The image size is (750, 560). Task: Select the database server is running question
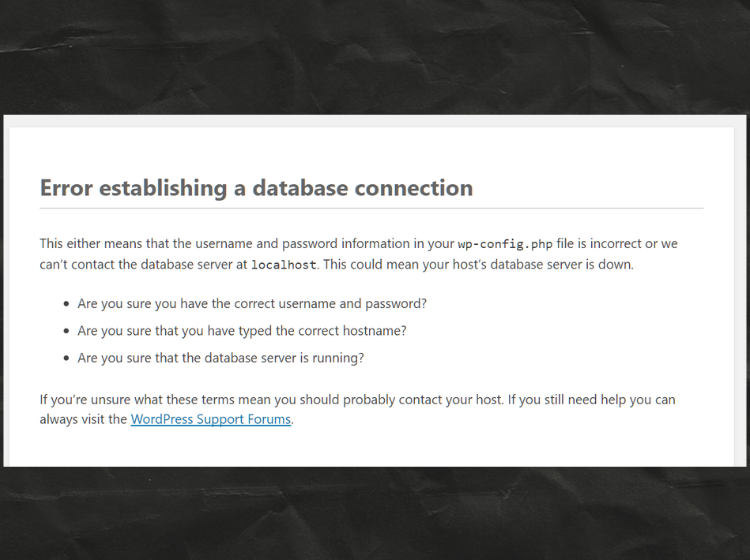pos(220,357)
